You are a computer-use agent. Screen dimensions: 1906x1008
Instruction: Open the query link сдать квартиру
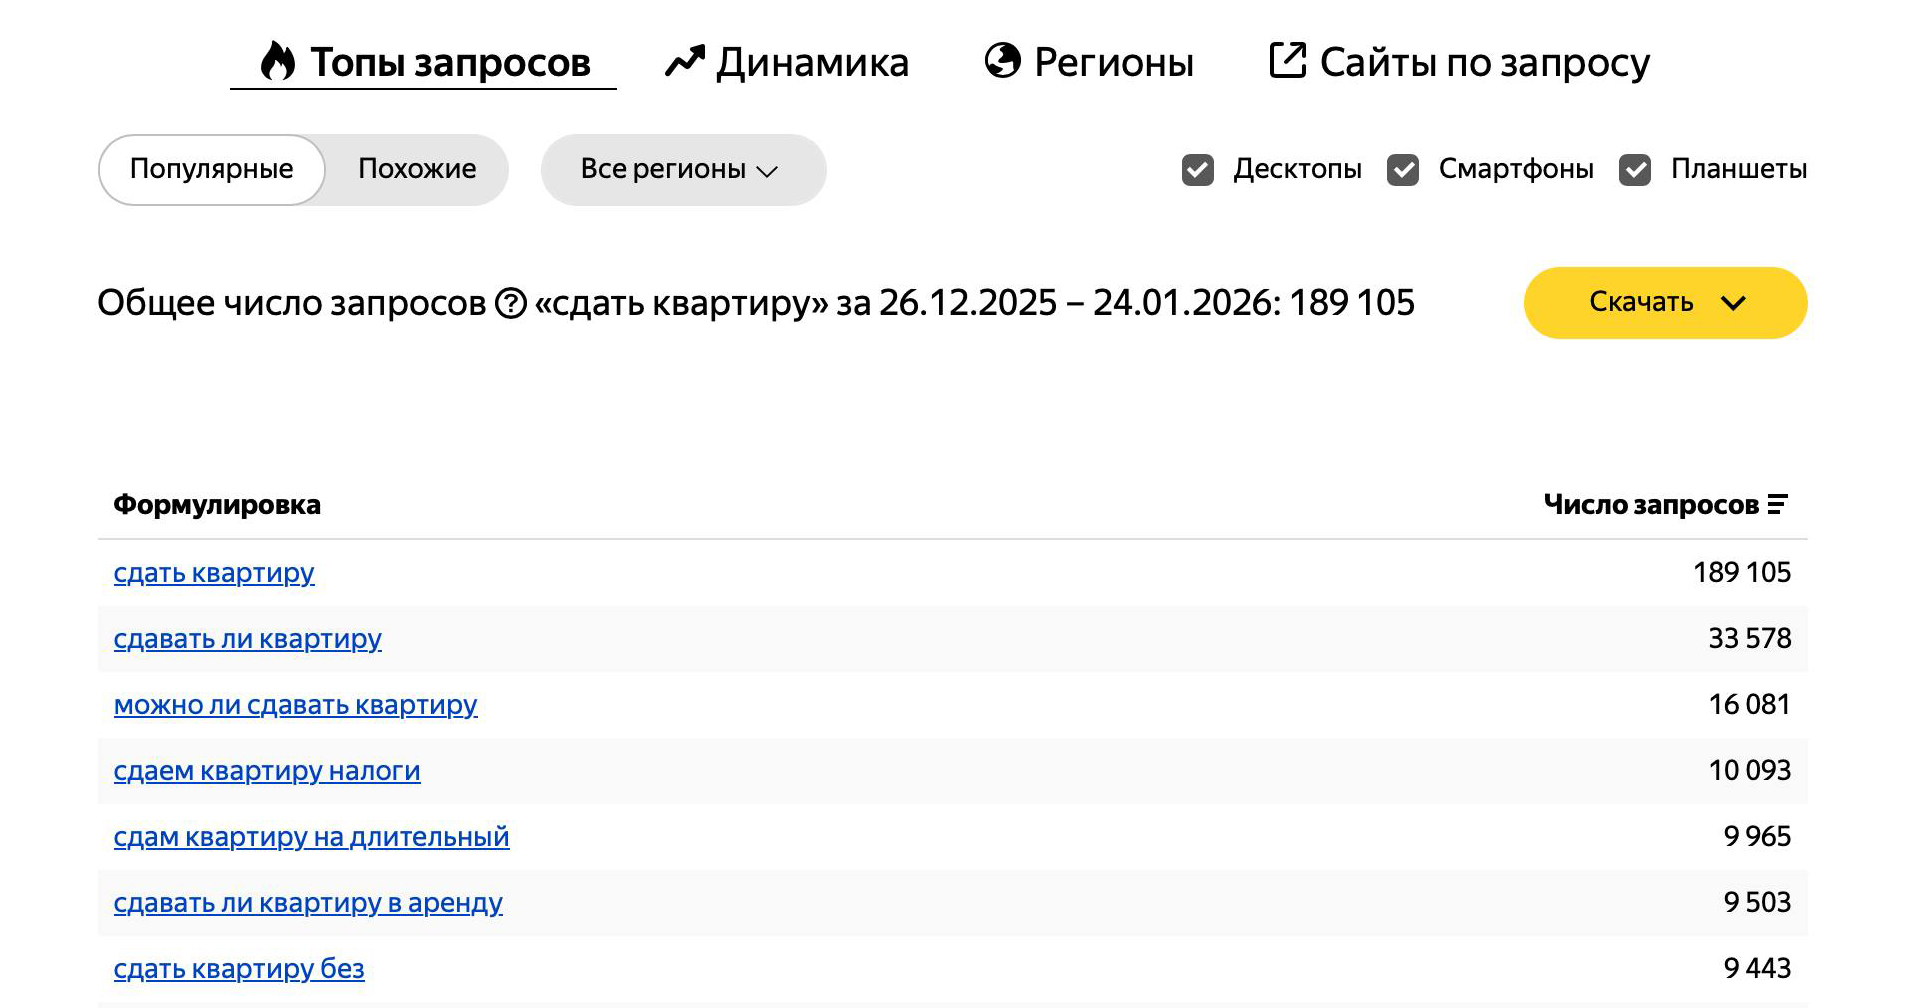(214, 573)
